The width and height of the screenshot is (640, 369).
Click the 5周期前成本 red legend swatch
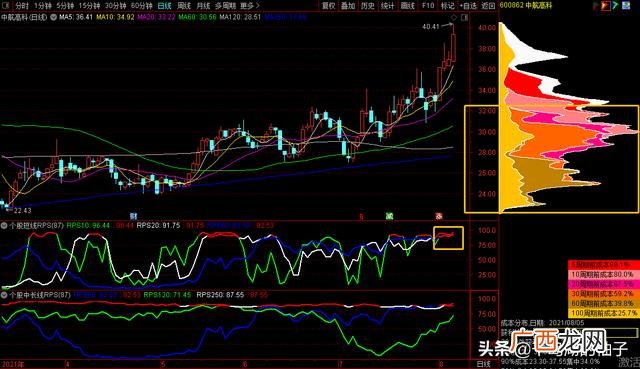[603, 265]
